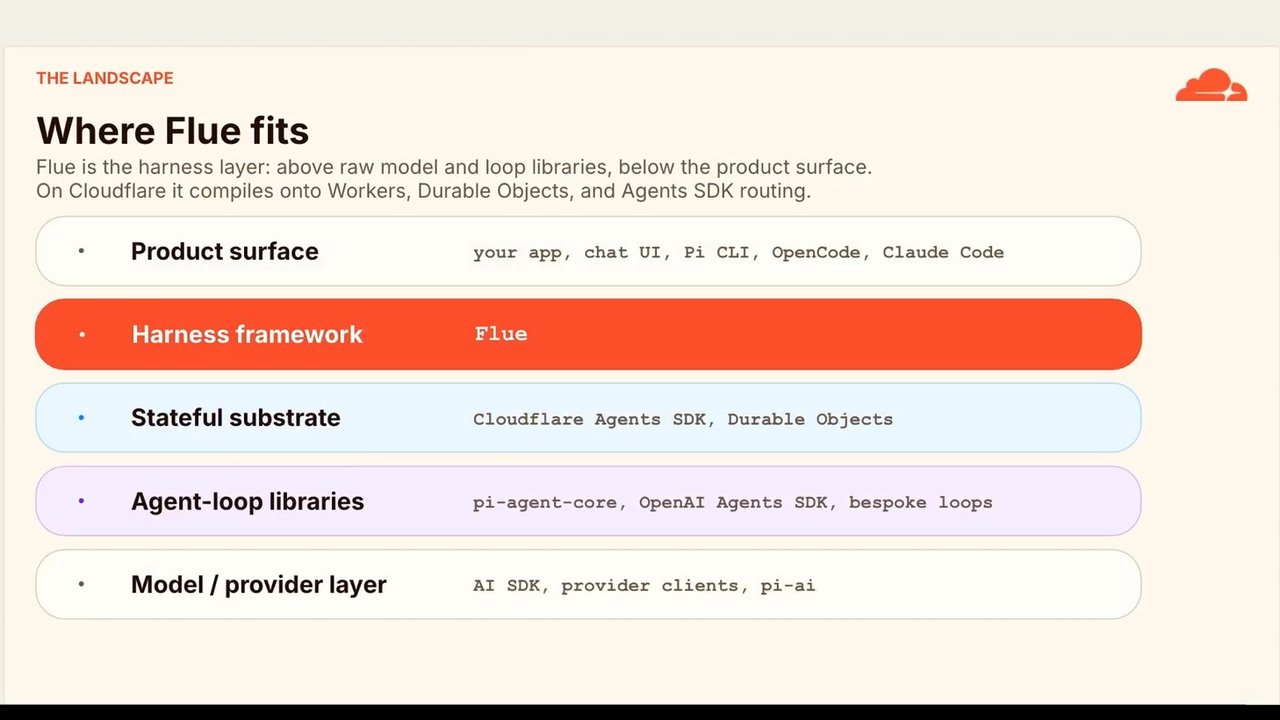Click the 'Where Flue fits' heading
This screenshot has width=1280, height=720.
172,130
